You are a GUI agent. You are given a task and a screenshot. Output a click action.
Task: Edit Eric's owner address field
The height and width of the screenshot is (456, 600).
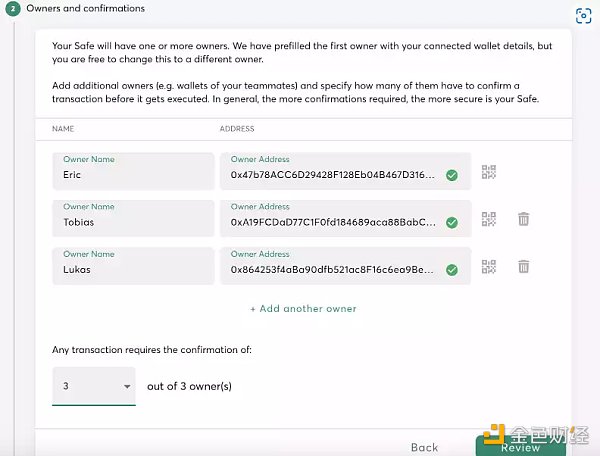(346, 171)
